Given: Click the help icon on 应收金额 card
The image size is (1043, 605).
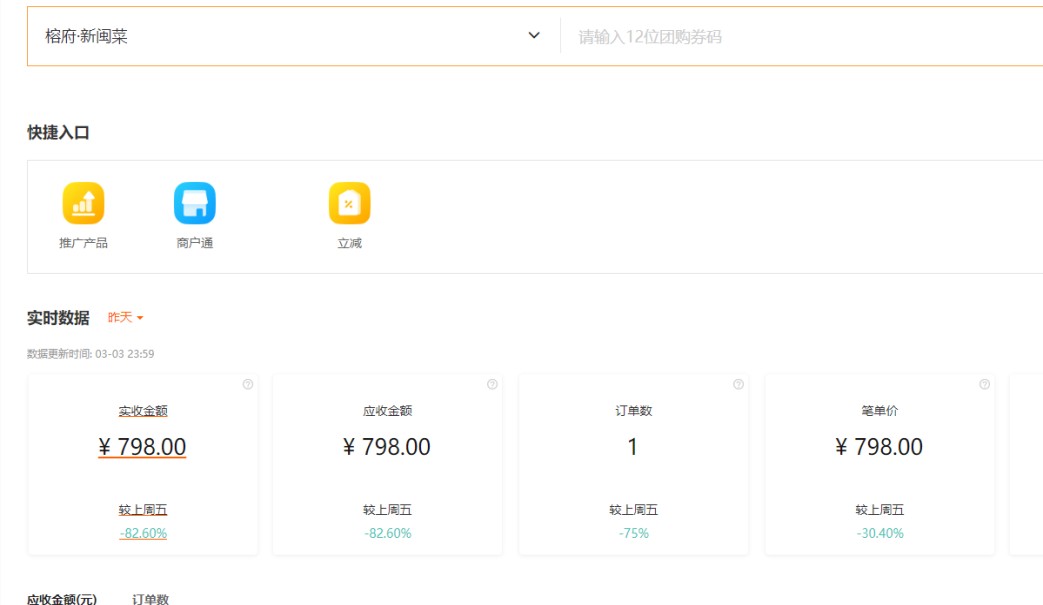Looking at the screenshot, I should click(492, 384).
